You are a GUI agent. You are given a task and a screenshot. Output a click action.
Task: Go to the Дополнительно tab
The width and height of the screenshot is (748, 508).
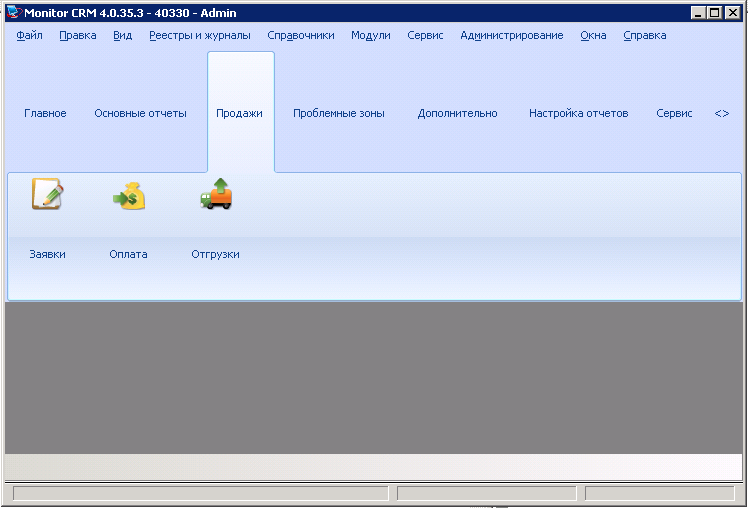coord(457,113)
